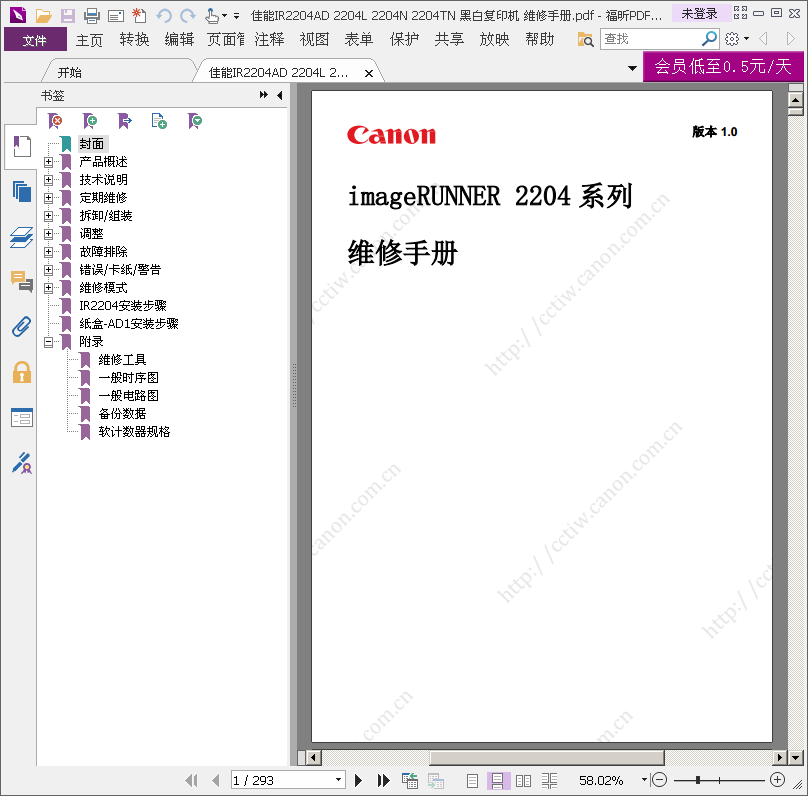808x796 pixels.
Task: Click the 未登录 login button
Action: coord(699,13)
